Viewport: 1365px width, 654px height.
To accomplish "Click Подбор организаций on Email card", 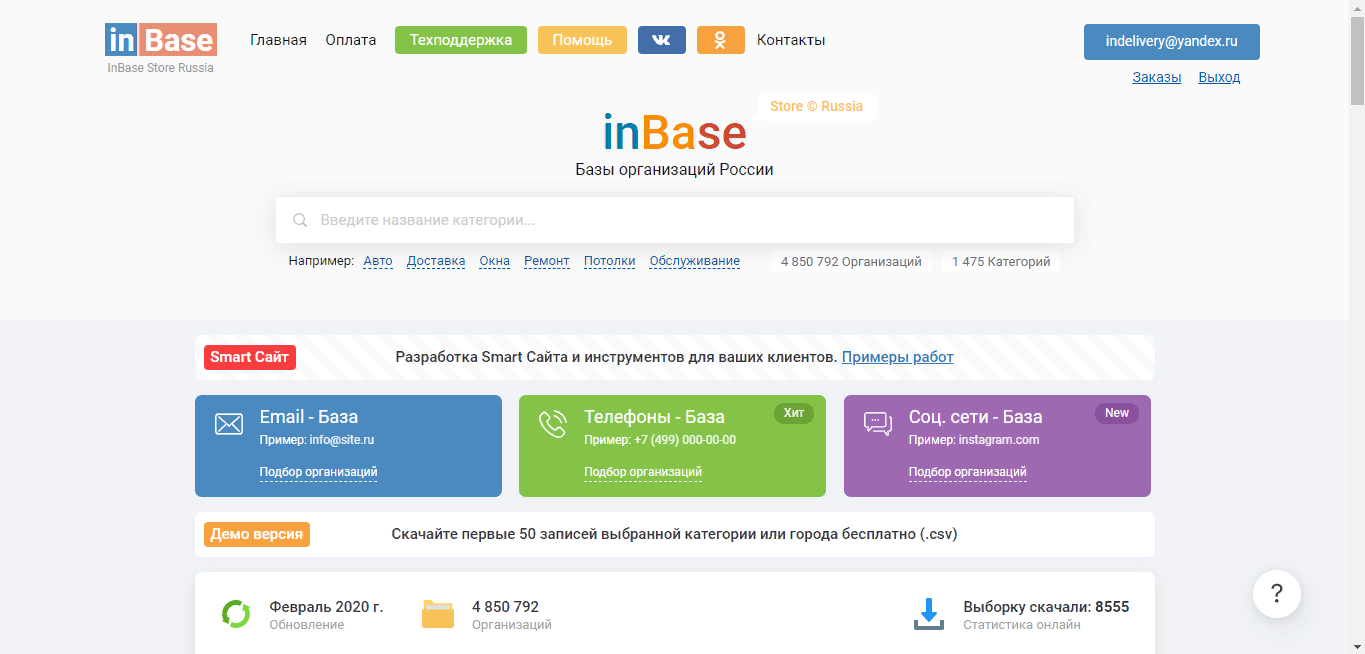I will tap(318, 472).
